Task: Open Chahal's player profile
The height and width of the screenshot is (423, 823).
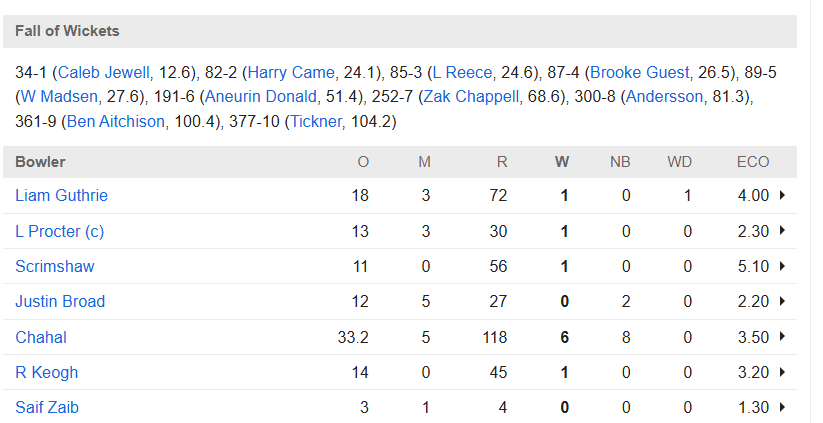Action: (41, 337)
